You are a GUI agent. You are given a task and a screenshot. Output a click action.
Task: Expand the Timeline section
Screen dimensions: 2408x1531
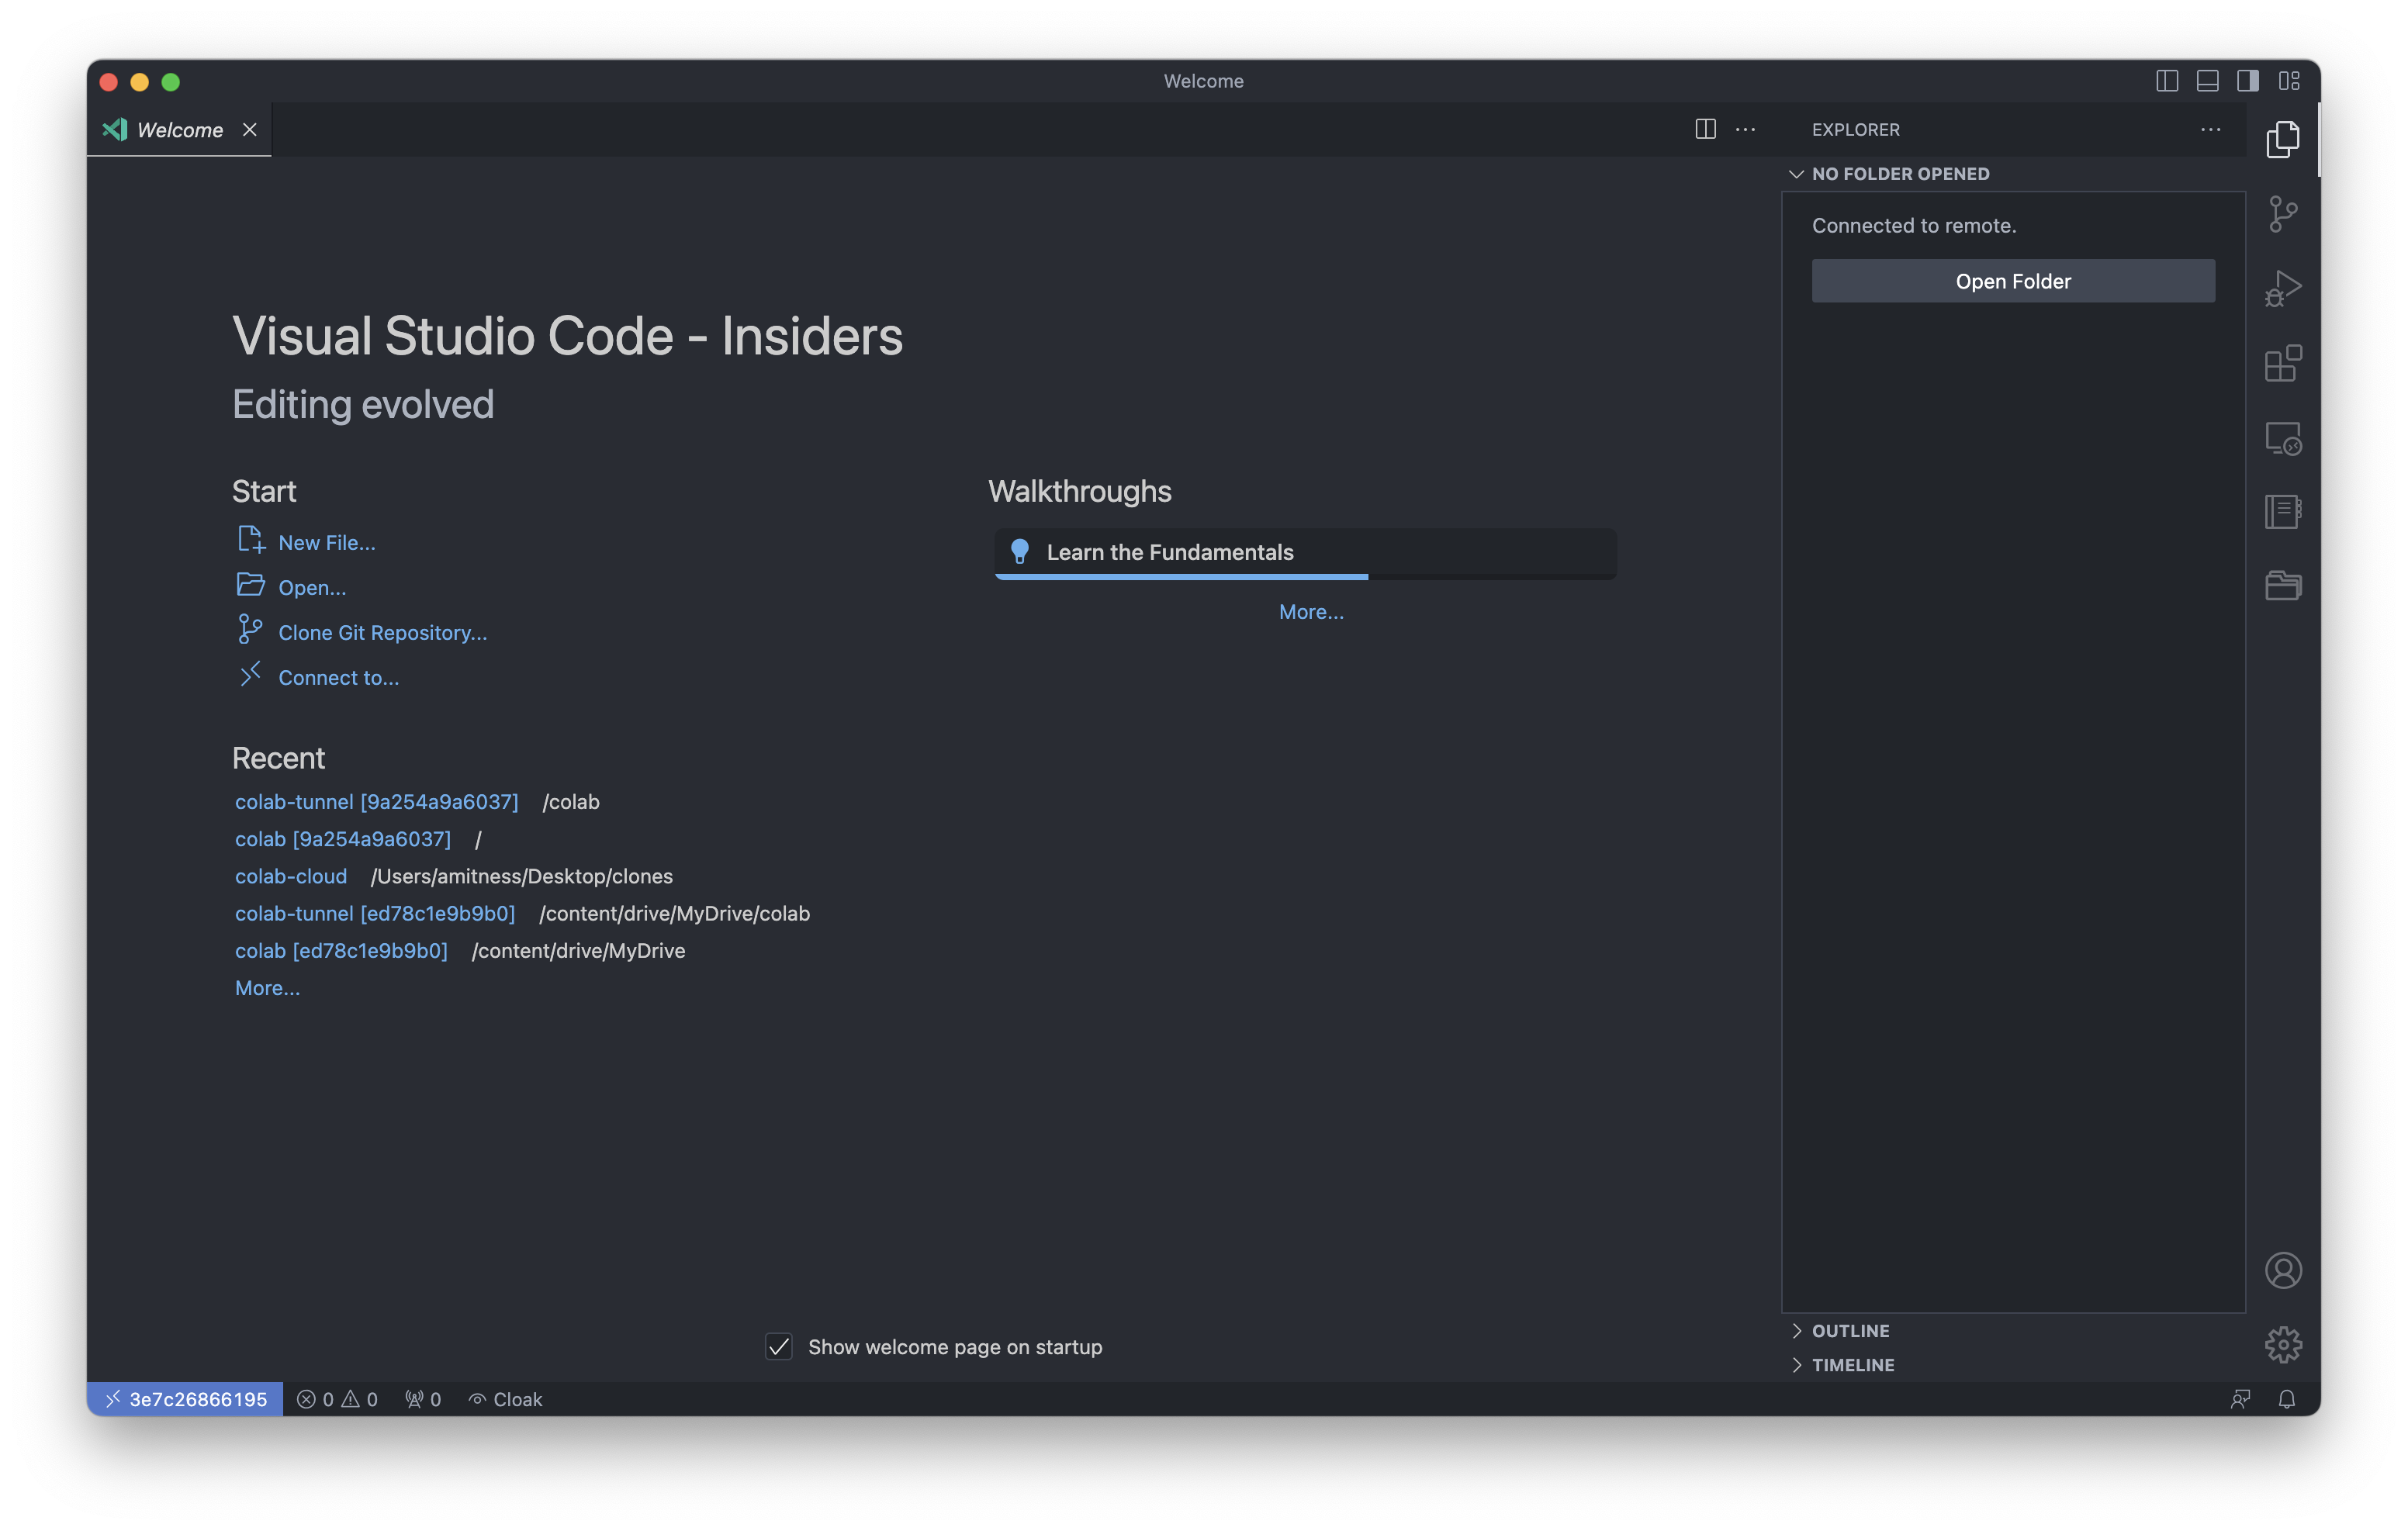(1852, 1365)
